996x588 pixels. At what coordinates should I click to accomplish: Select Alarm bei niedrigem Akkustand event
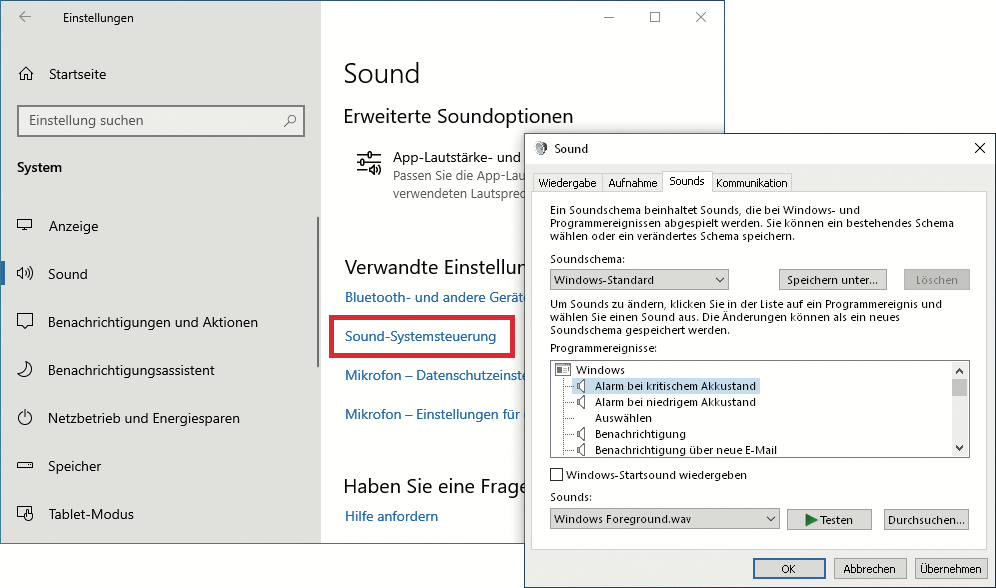pyautogui.click(x=675, y=402)
